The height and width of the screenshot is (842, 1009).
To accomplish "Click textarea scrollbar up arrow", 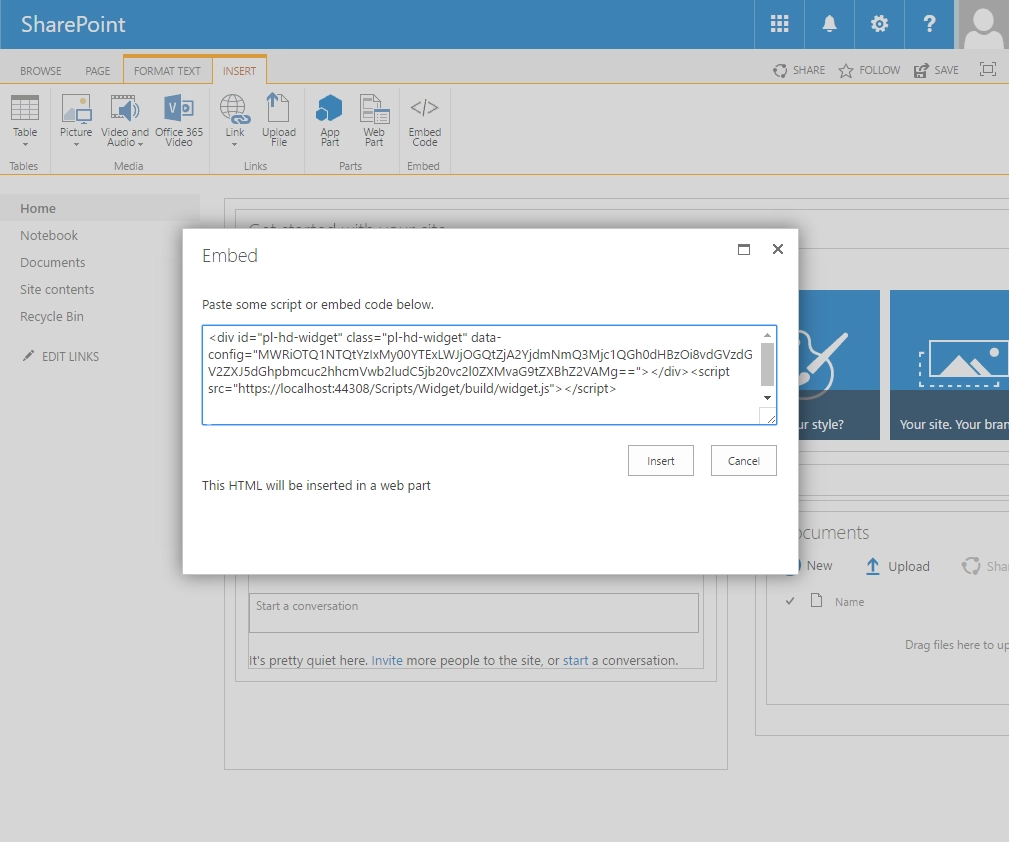I will pyautogui.click(x=767, y=335).
